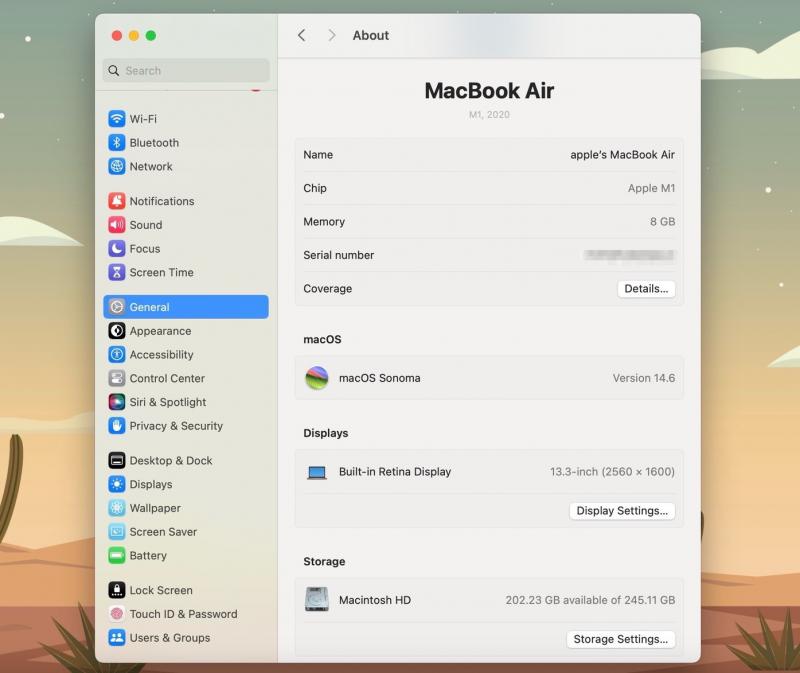Click Touch ID fingerprint icon

[116, 614]
